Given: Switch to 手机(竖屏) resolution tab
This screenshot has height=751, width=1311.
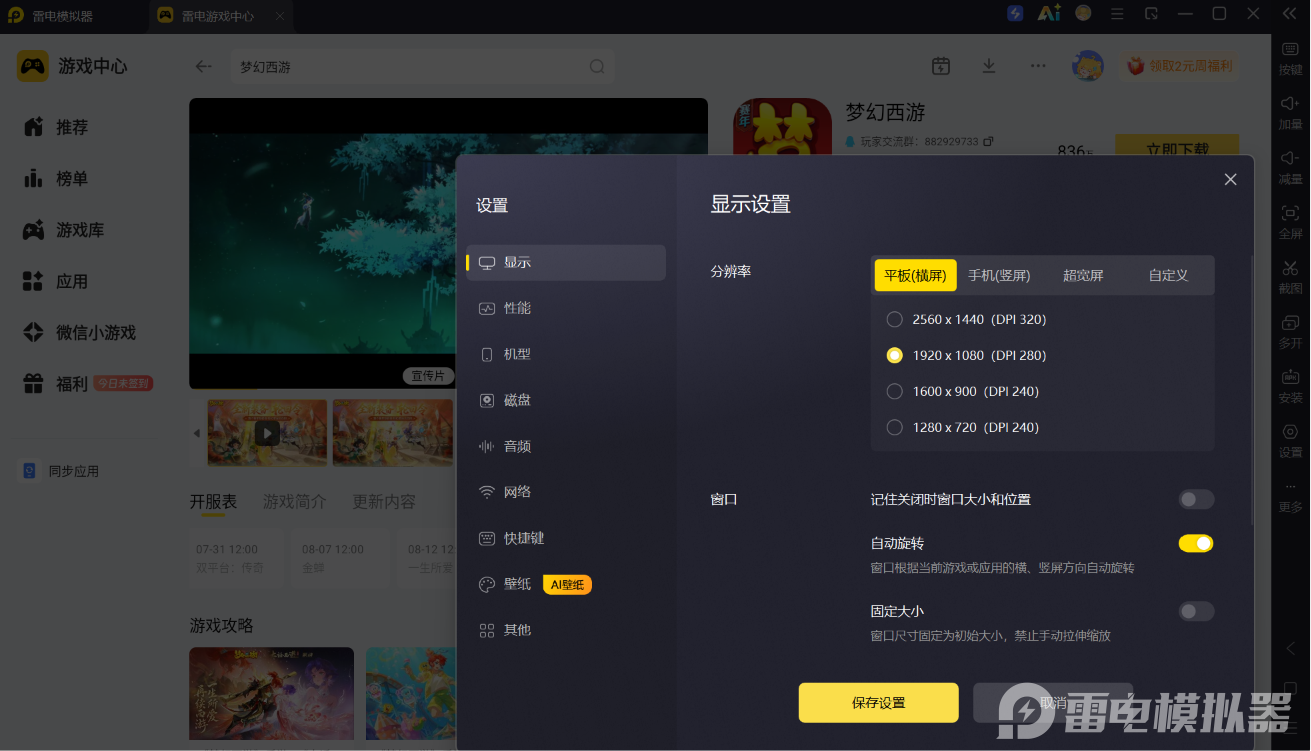Looking at the screenshot, I should point(999,275).
